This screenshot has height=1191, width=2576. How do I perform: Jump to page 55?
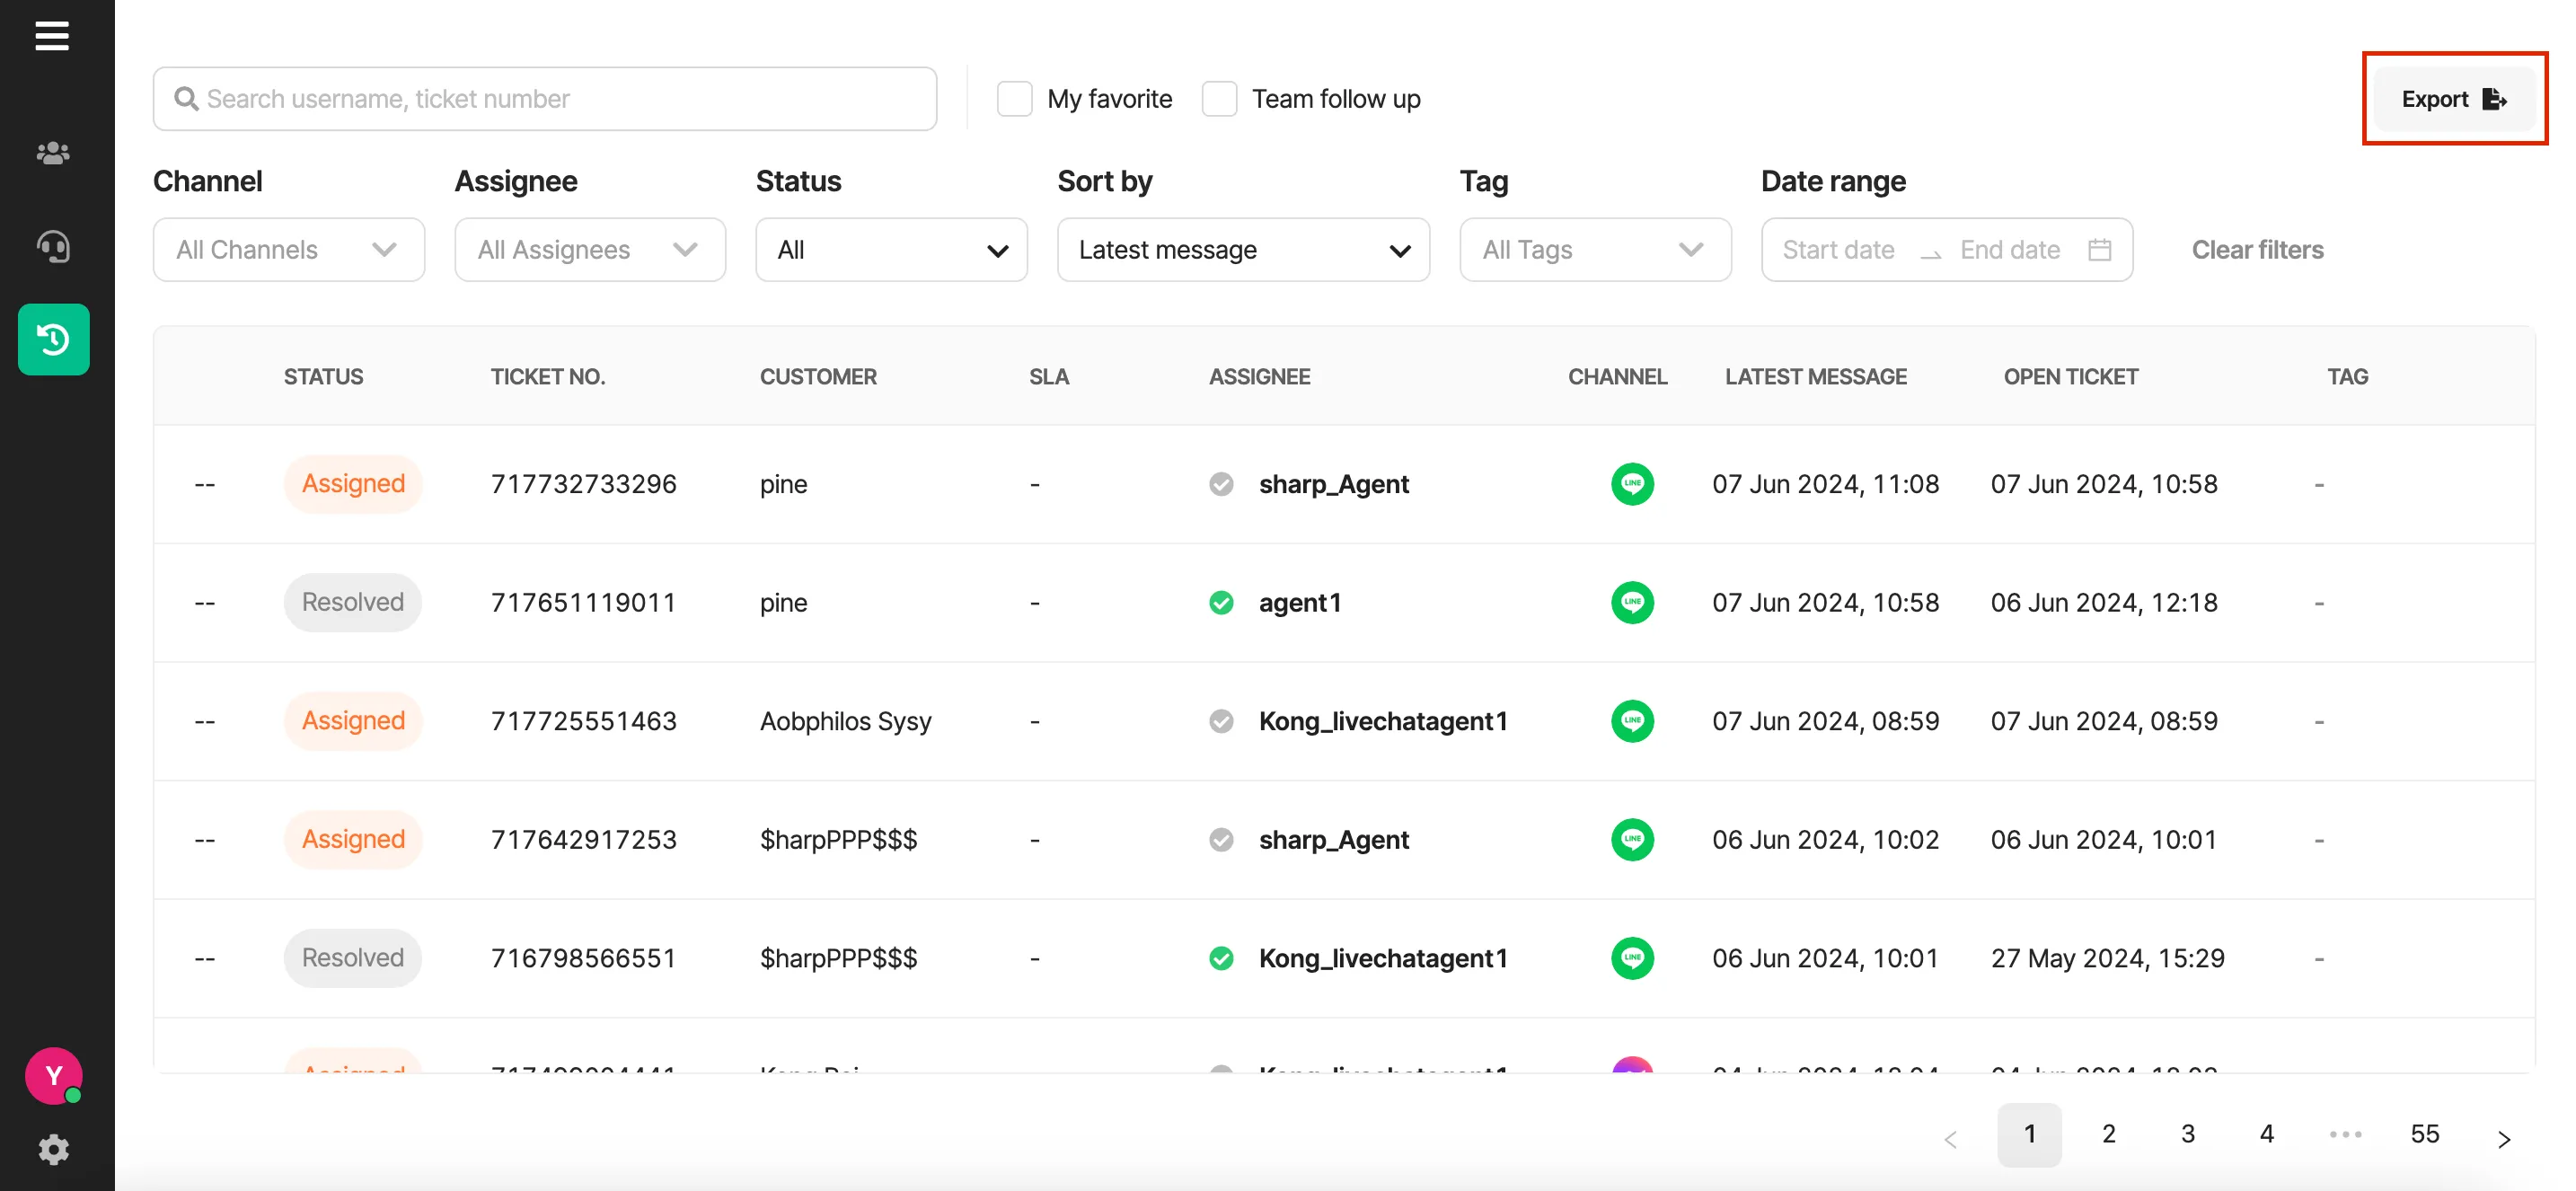tap(2424, 1134)
